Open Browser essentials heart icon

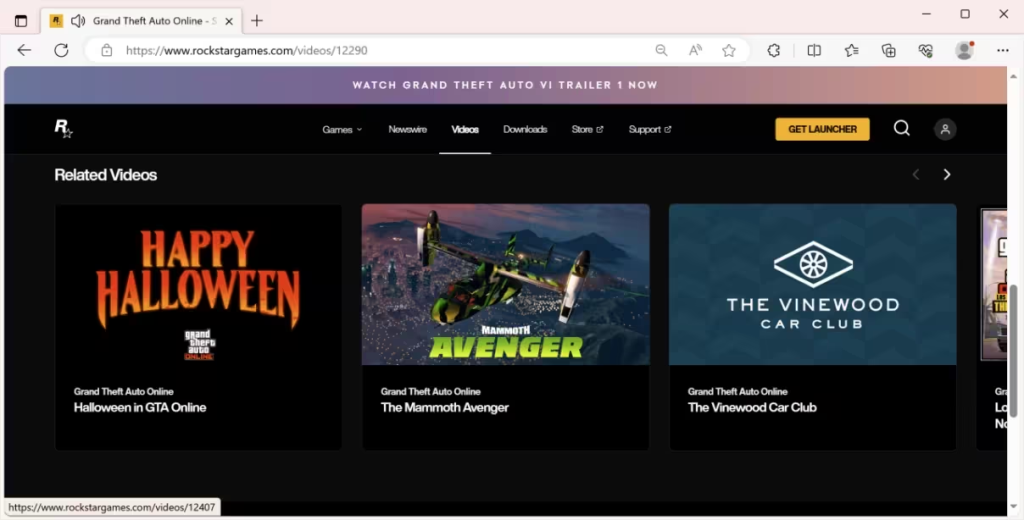[x=925, y=50]
